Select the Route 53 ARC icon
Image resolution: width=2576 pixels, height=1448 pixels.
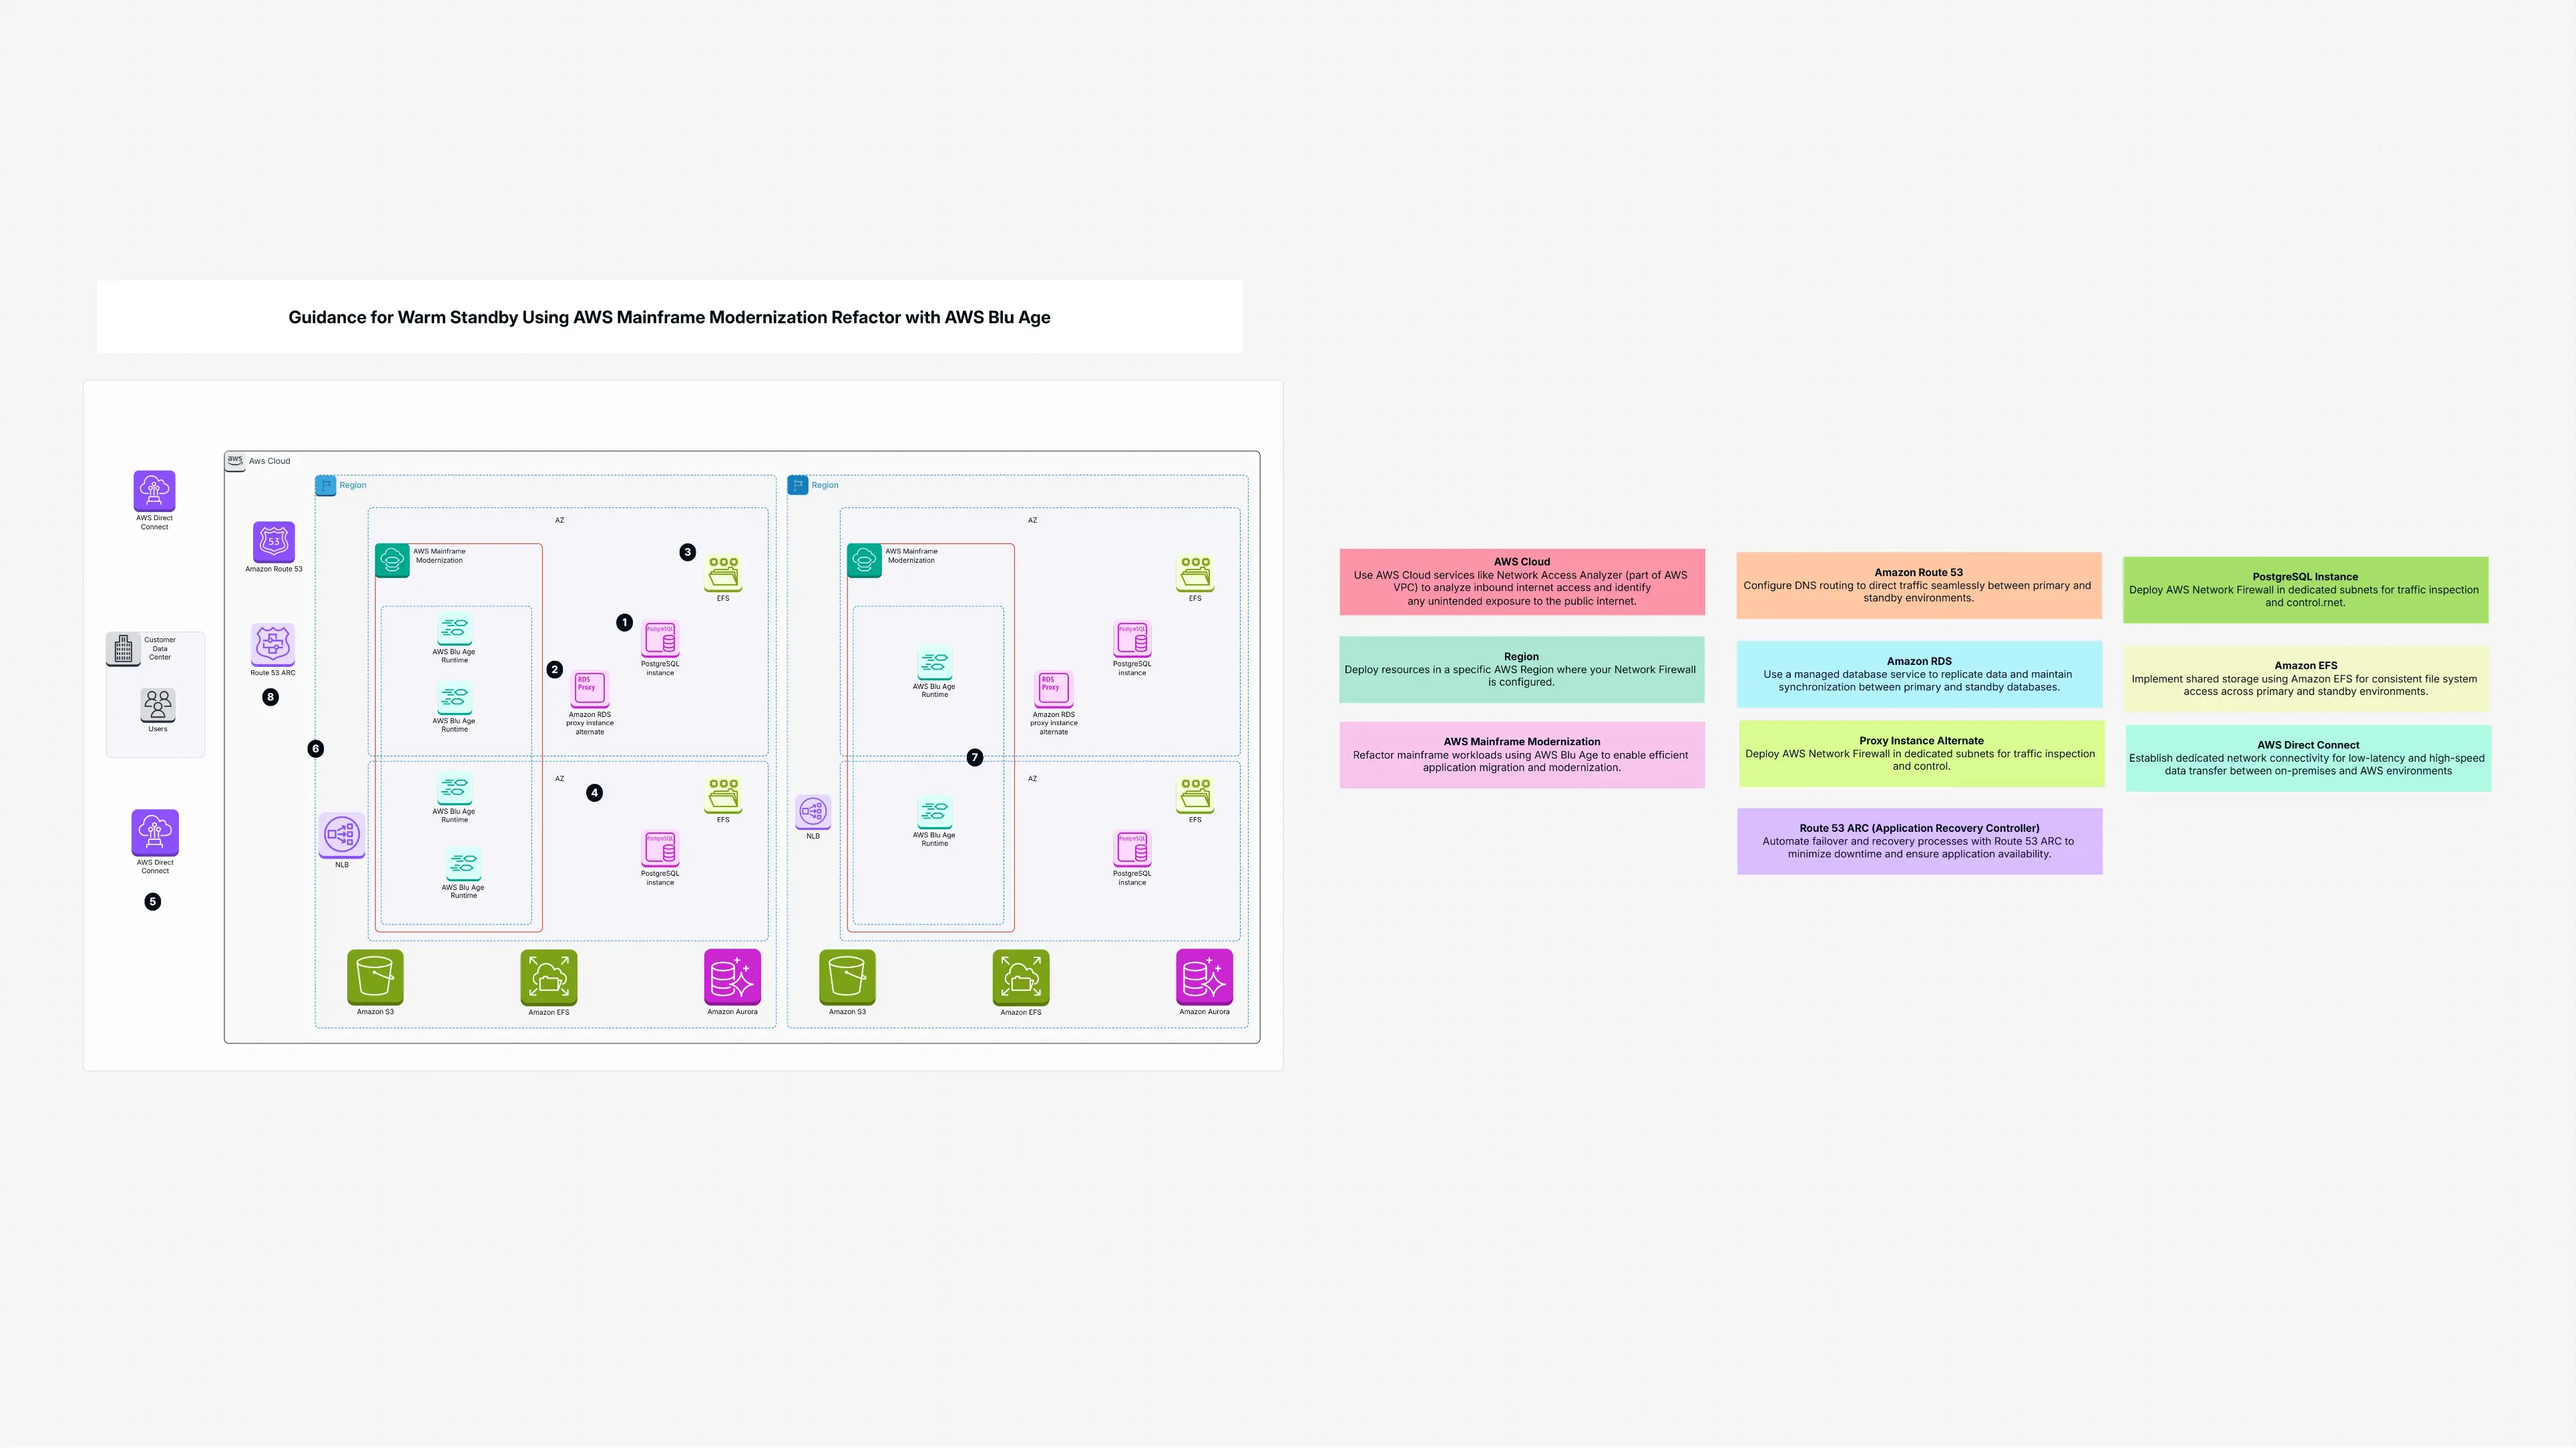(x=273, y=644)
